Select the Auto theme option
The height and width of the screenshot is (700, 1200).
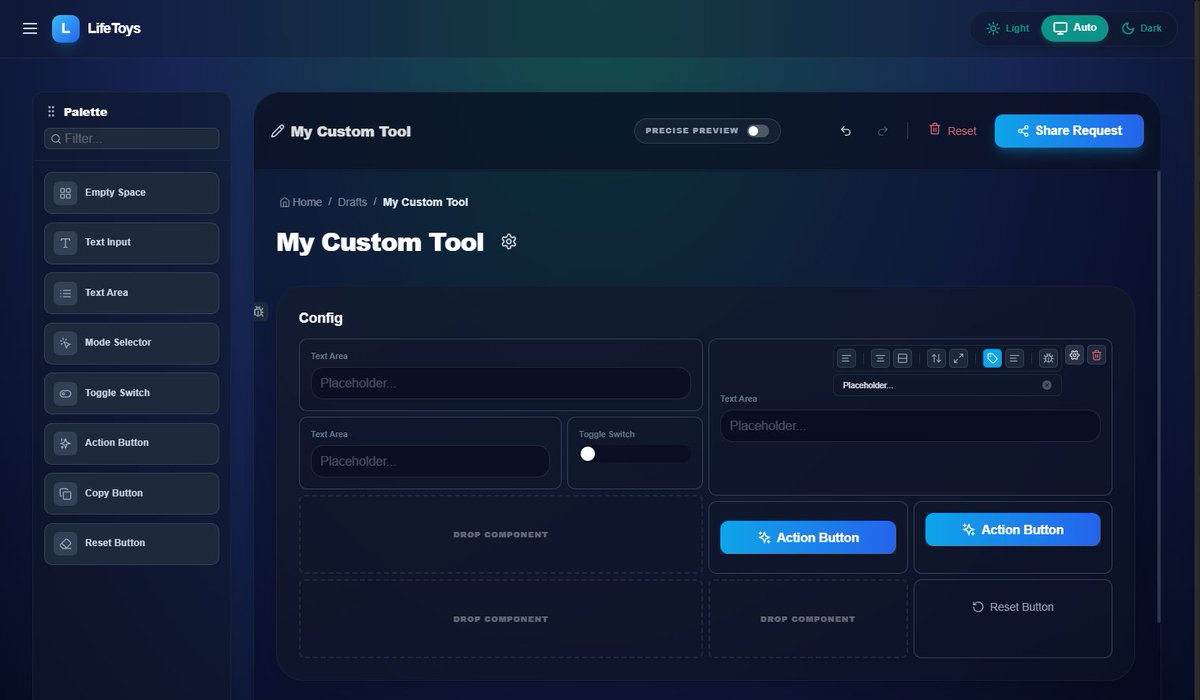pyautogui.click(x=1075, y=28)
